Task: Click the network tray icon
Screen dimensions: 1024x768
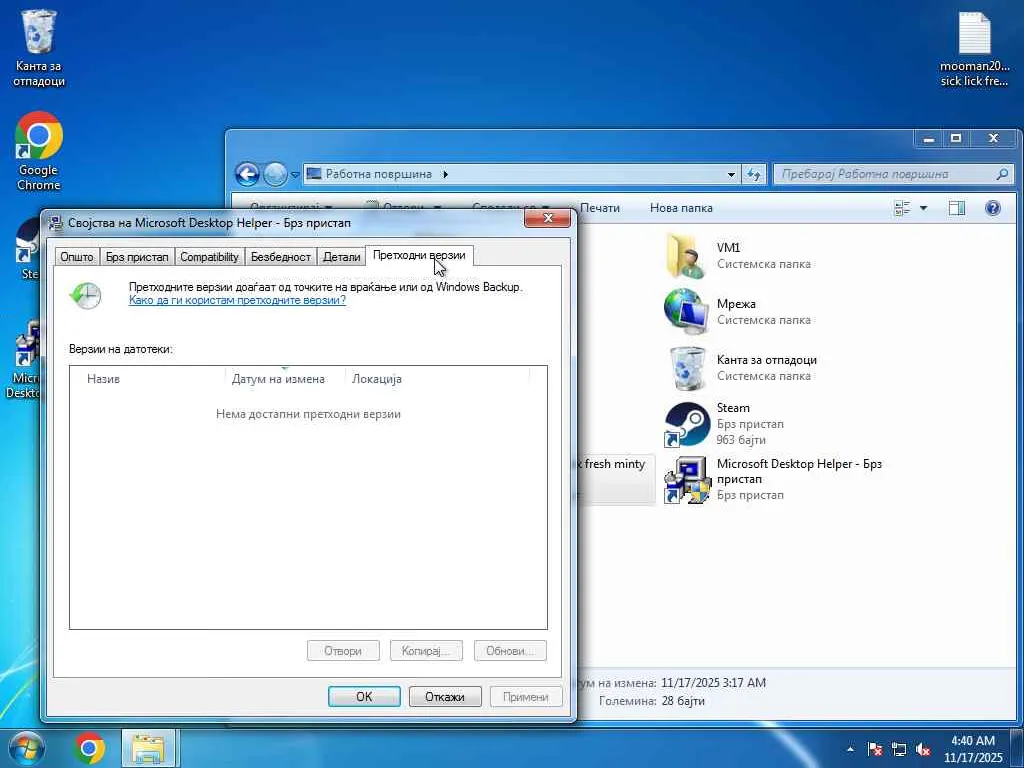Action: point(899,749)
